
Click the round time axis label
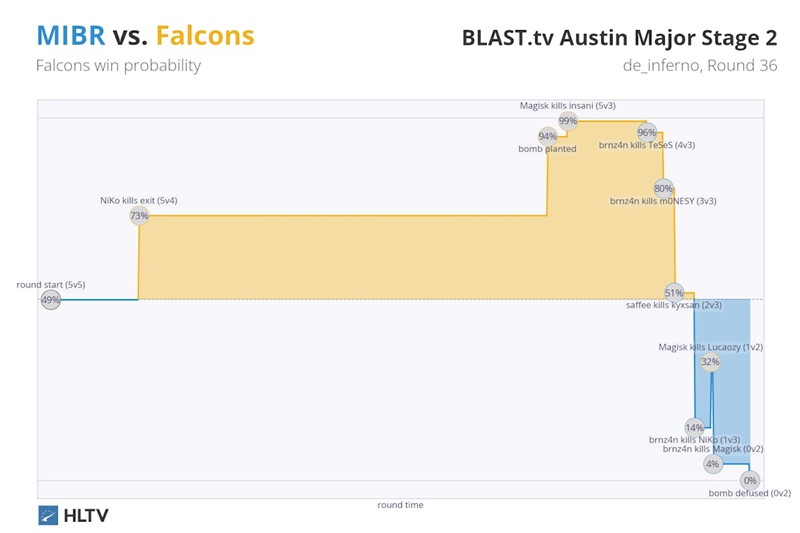(x=400, y=505)
